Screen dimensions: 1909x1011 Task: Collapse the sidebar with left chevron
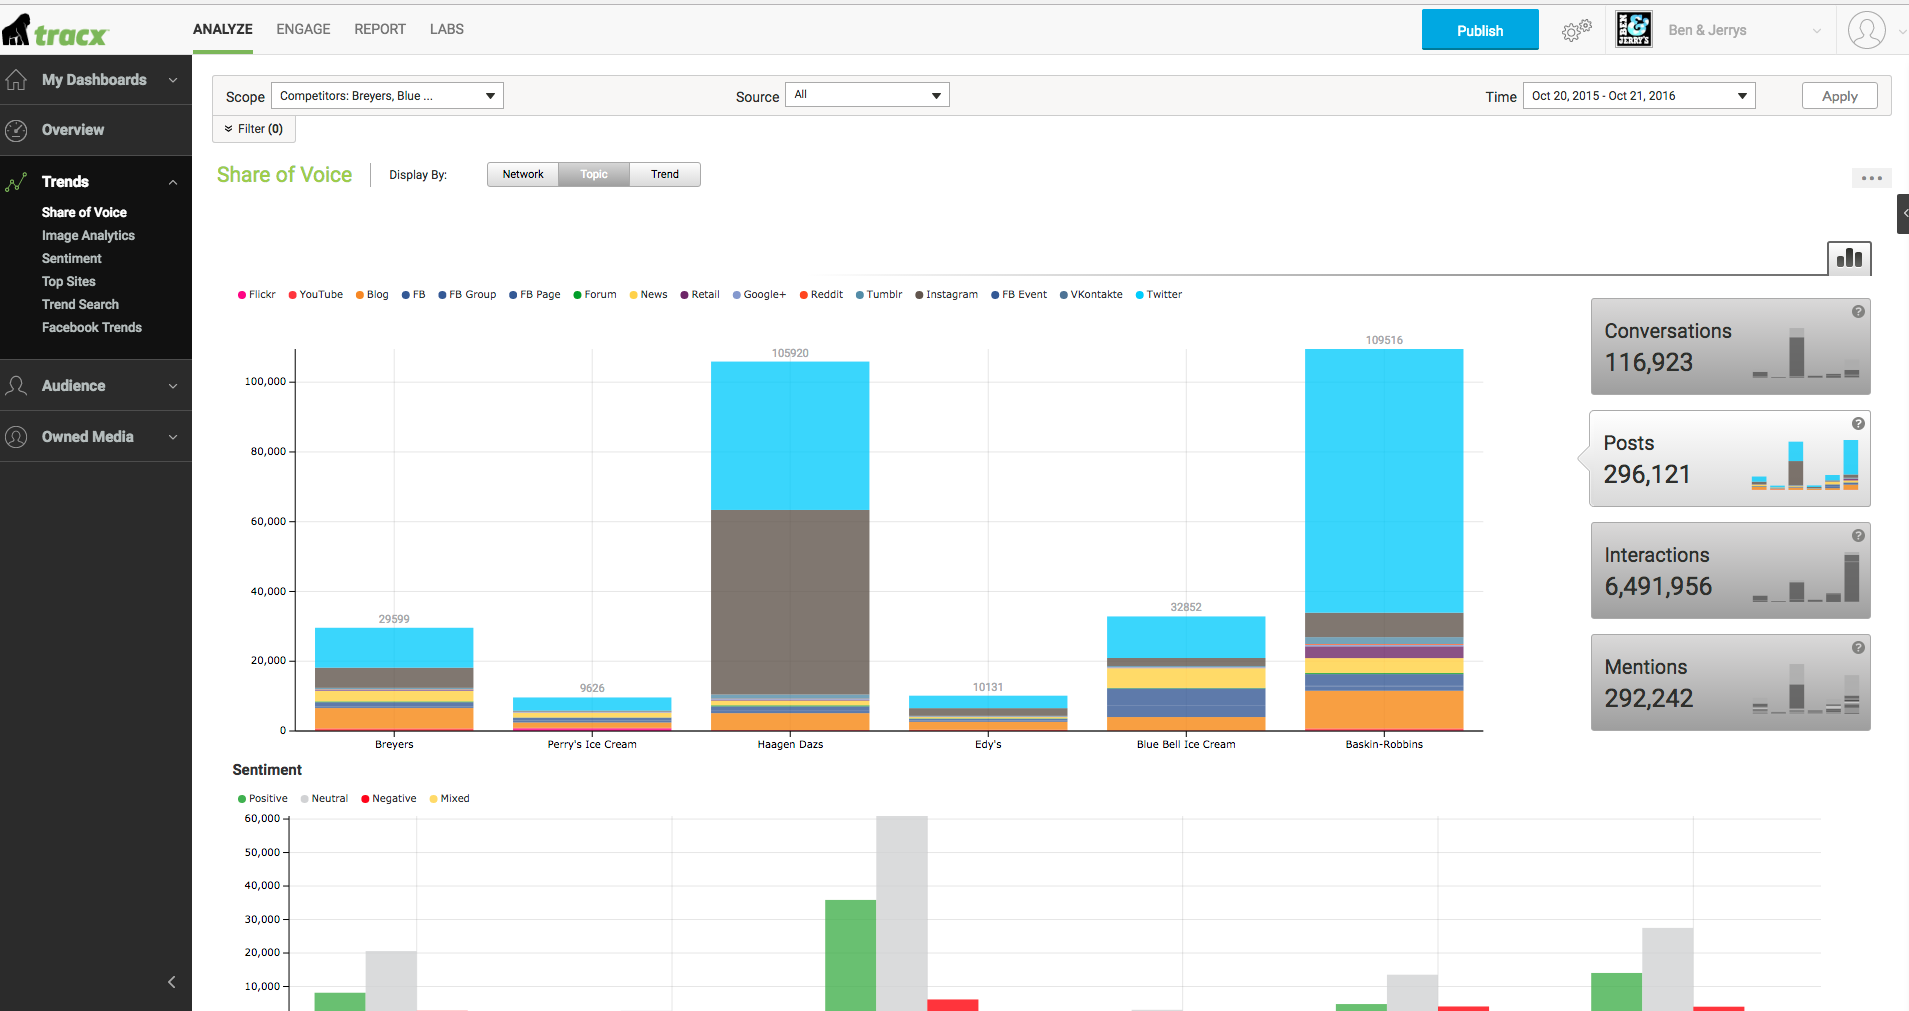pyautogui.click(x=171, y=982)
